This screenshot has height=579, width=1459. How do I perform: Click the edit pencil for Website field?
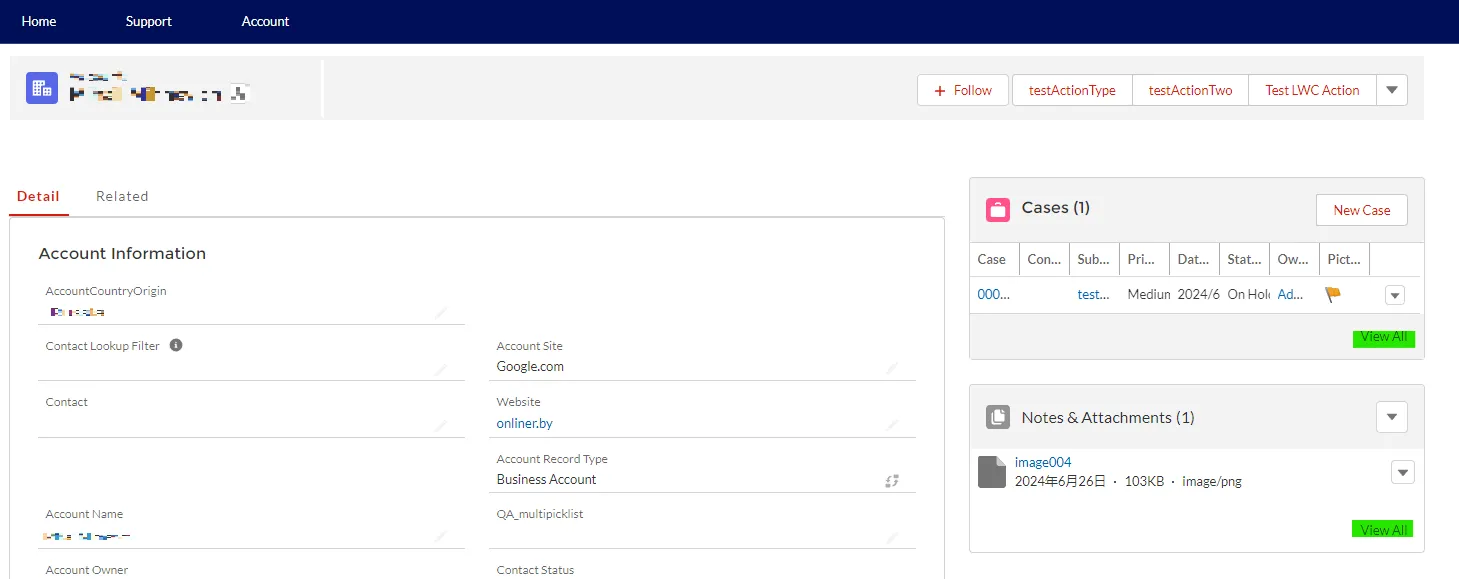point(892,425)
